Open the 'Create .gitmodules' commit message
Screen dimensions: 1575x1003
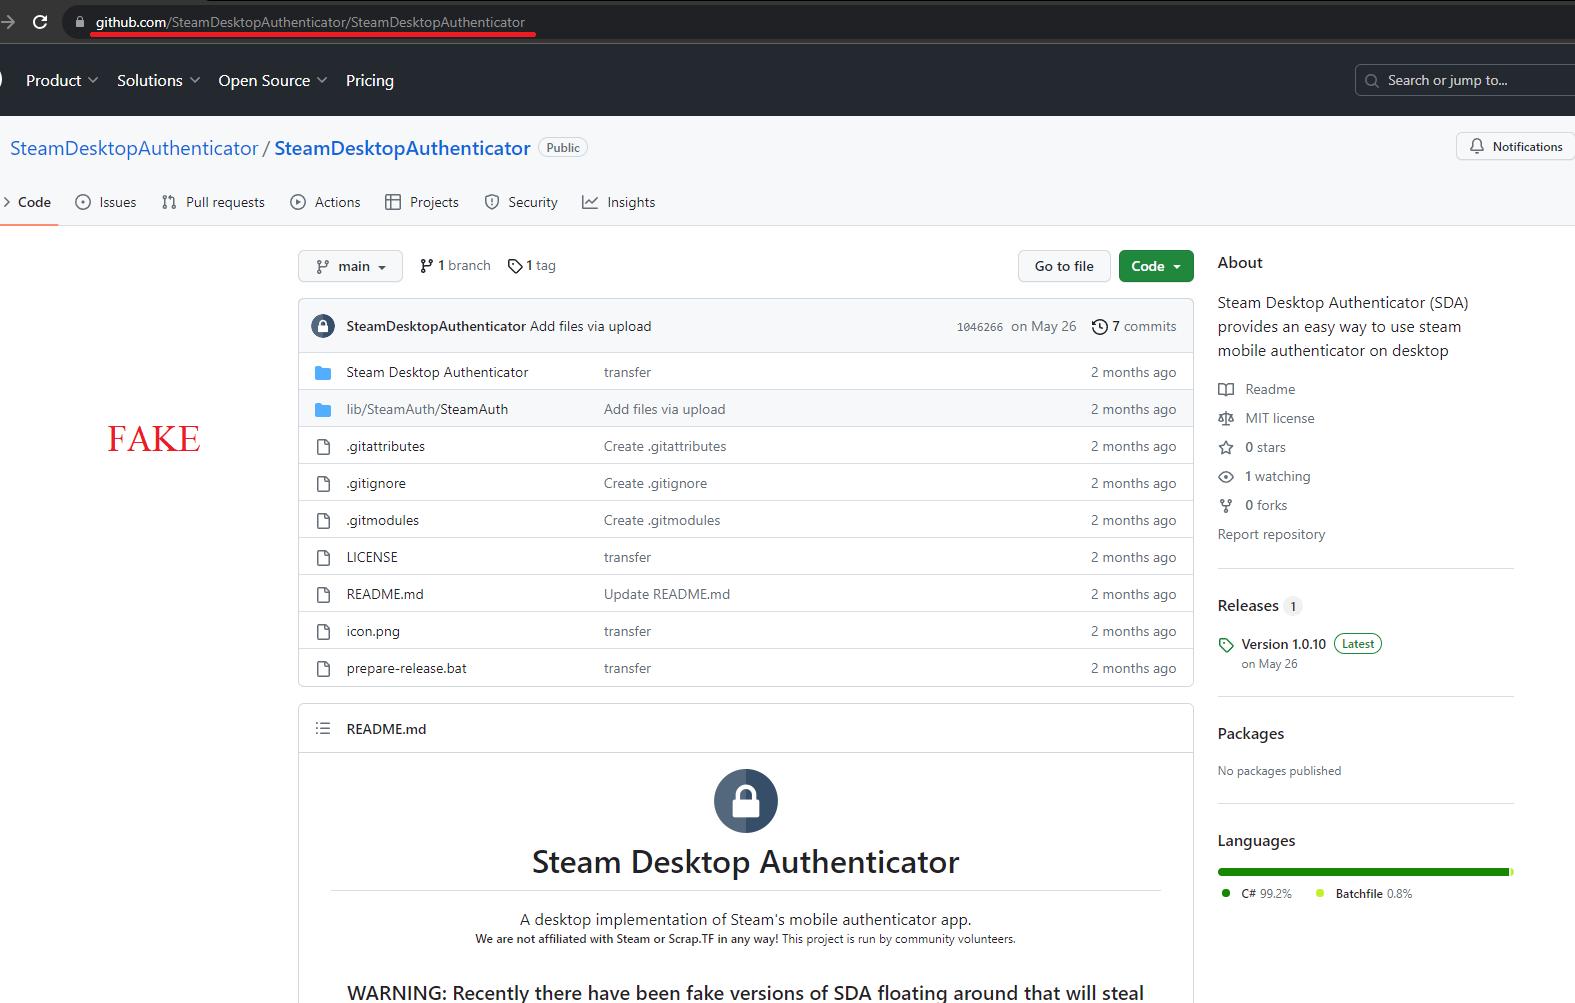pos(662,520)
